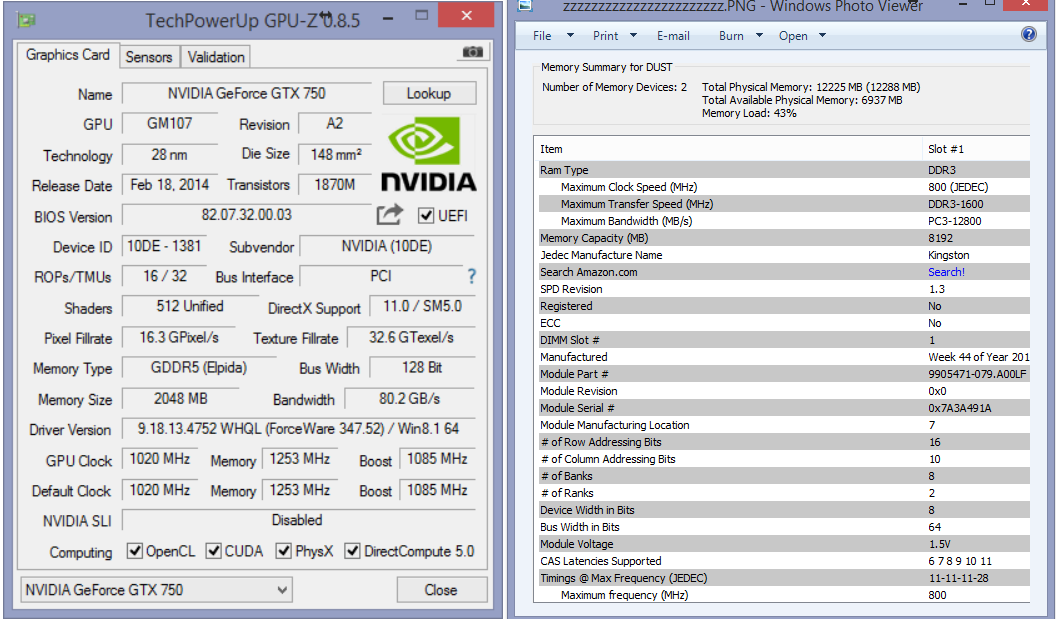Click the 1870M Transistors value

[x=335, y=185]
